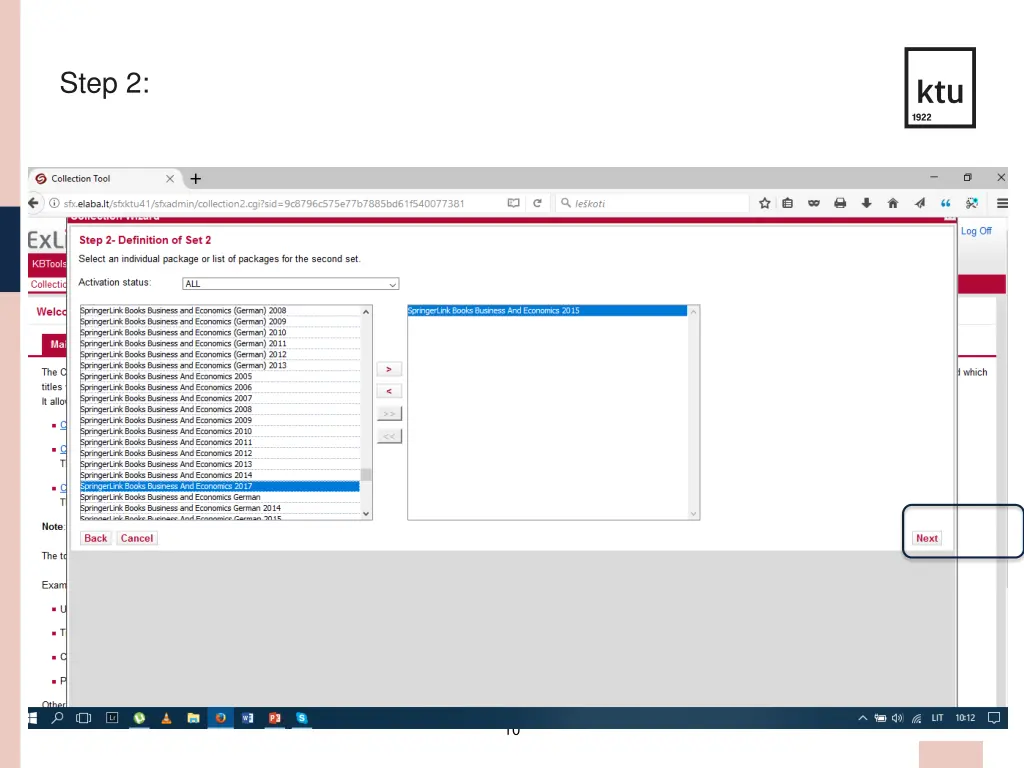The image size is (1024, 768).
Task: Select Business and Economics German 2014 entry
Action: coord(219,508)
